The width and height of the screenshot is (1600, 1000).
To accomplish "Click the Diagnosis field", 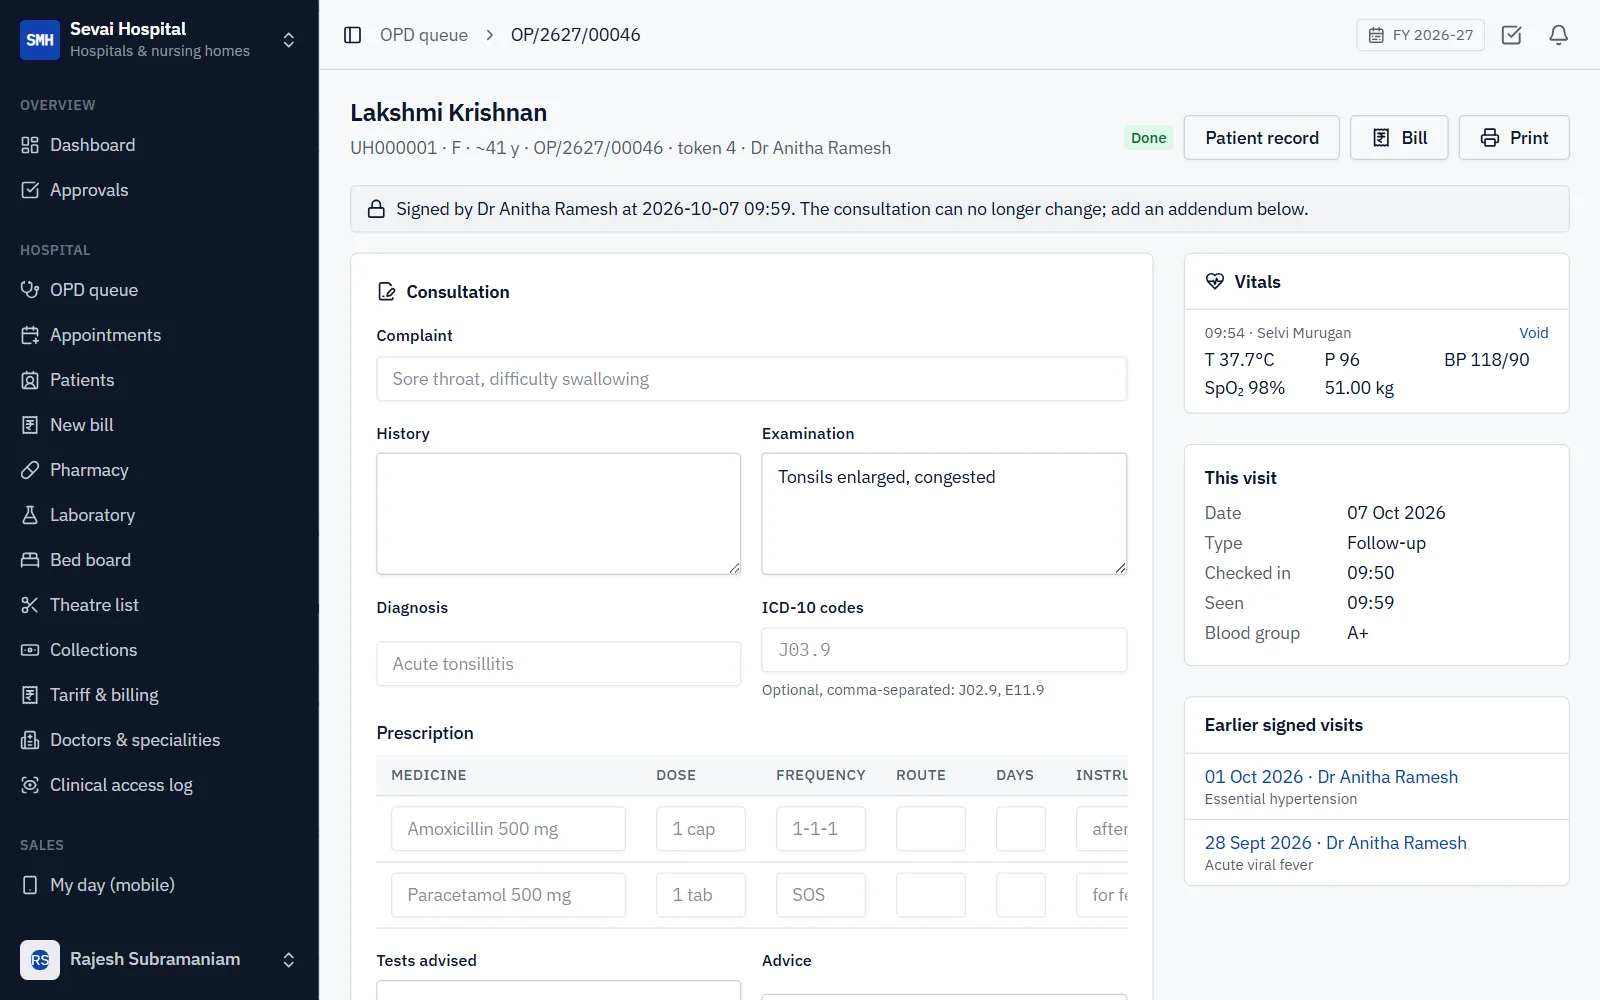I will coord(559,664).
